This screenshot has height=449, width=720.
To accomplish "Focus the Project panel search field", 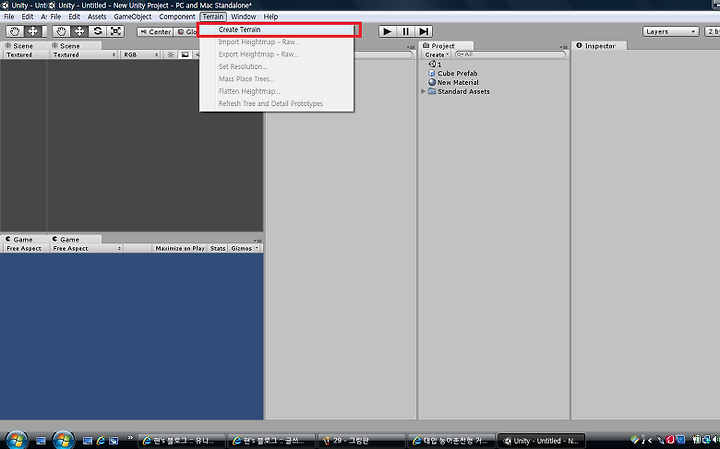I will 509,54.
